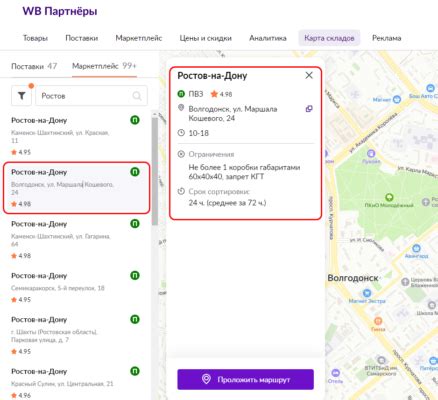
Task: Select Волгодонск, ул. Маршала Кошевого list item
Action: pos(76,188)
